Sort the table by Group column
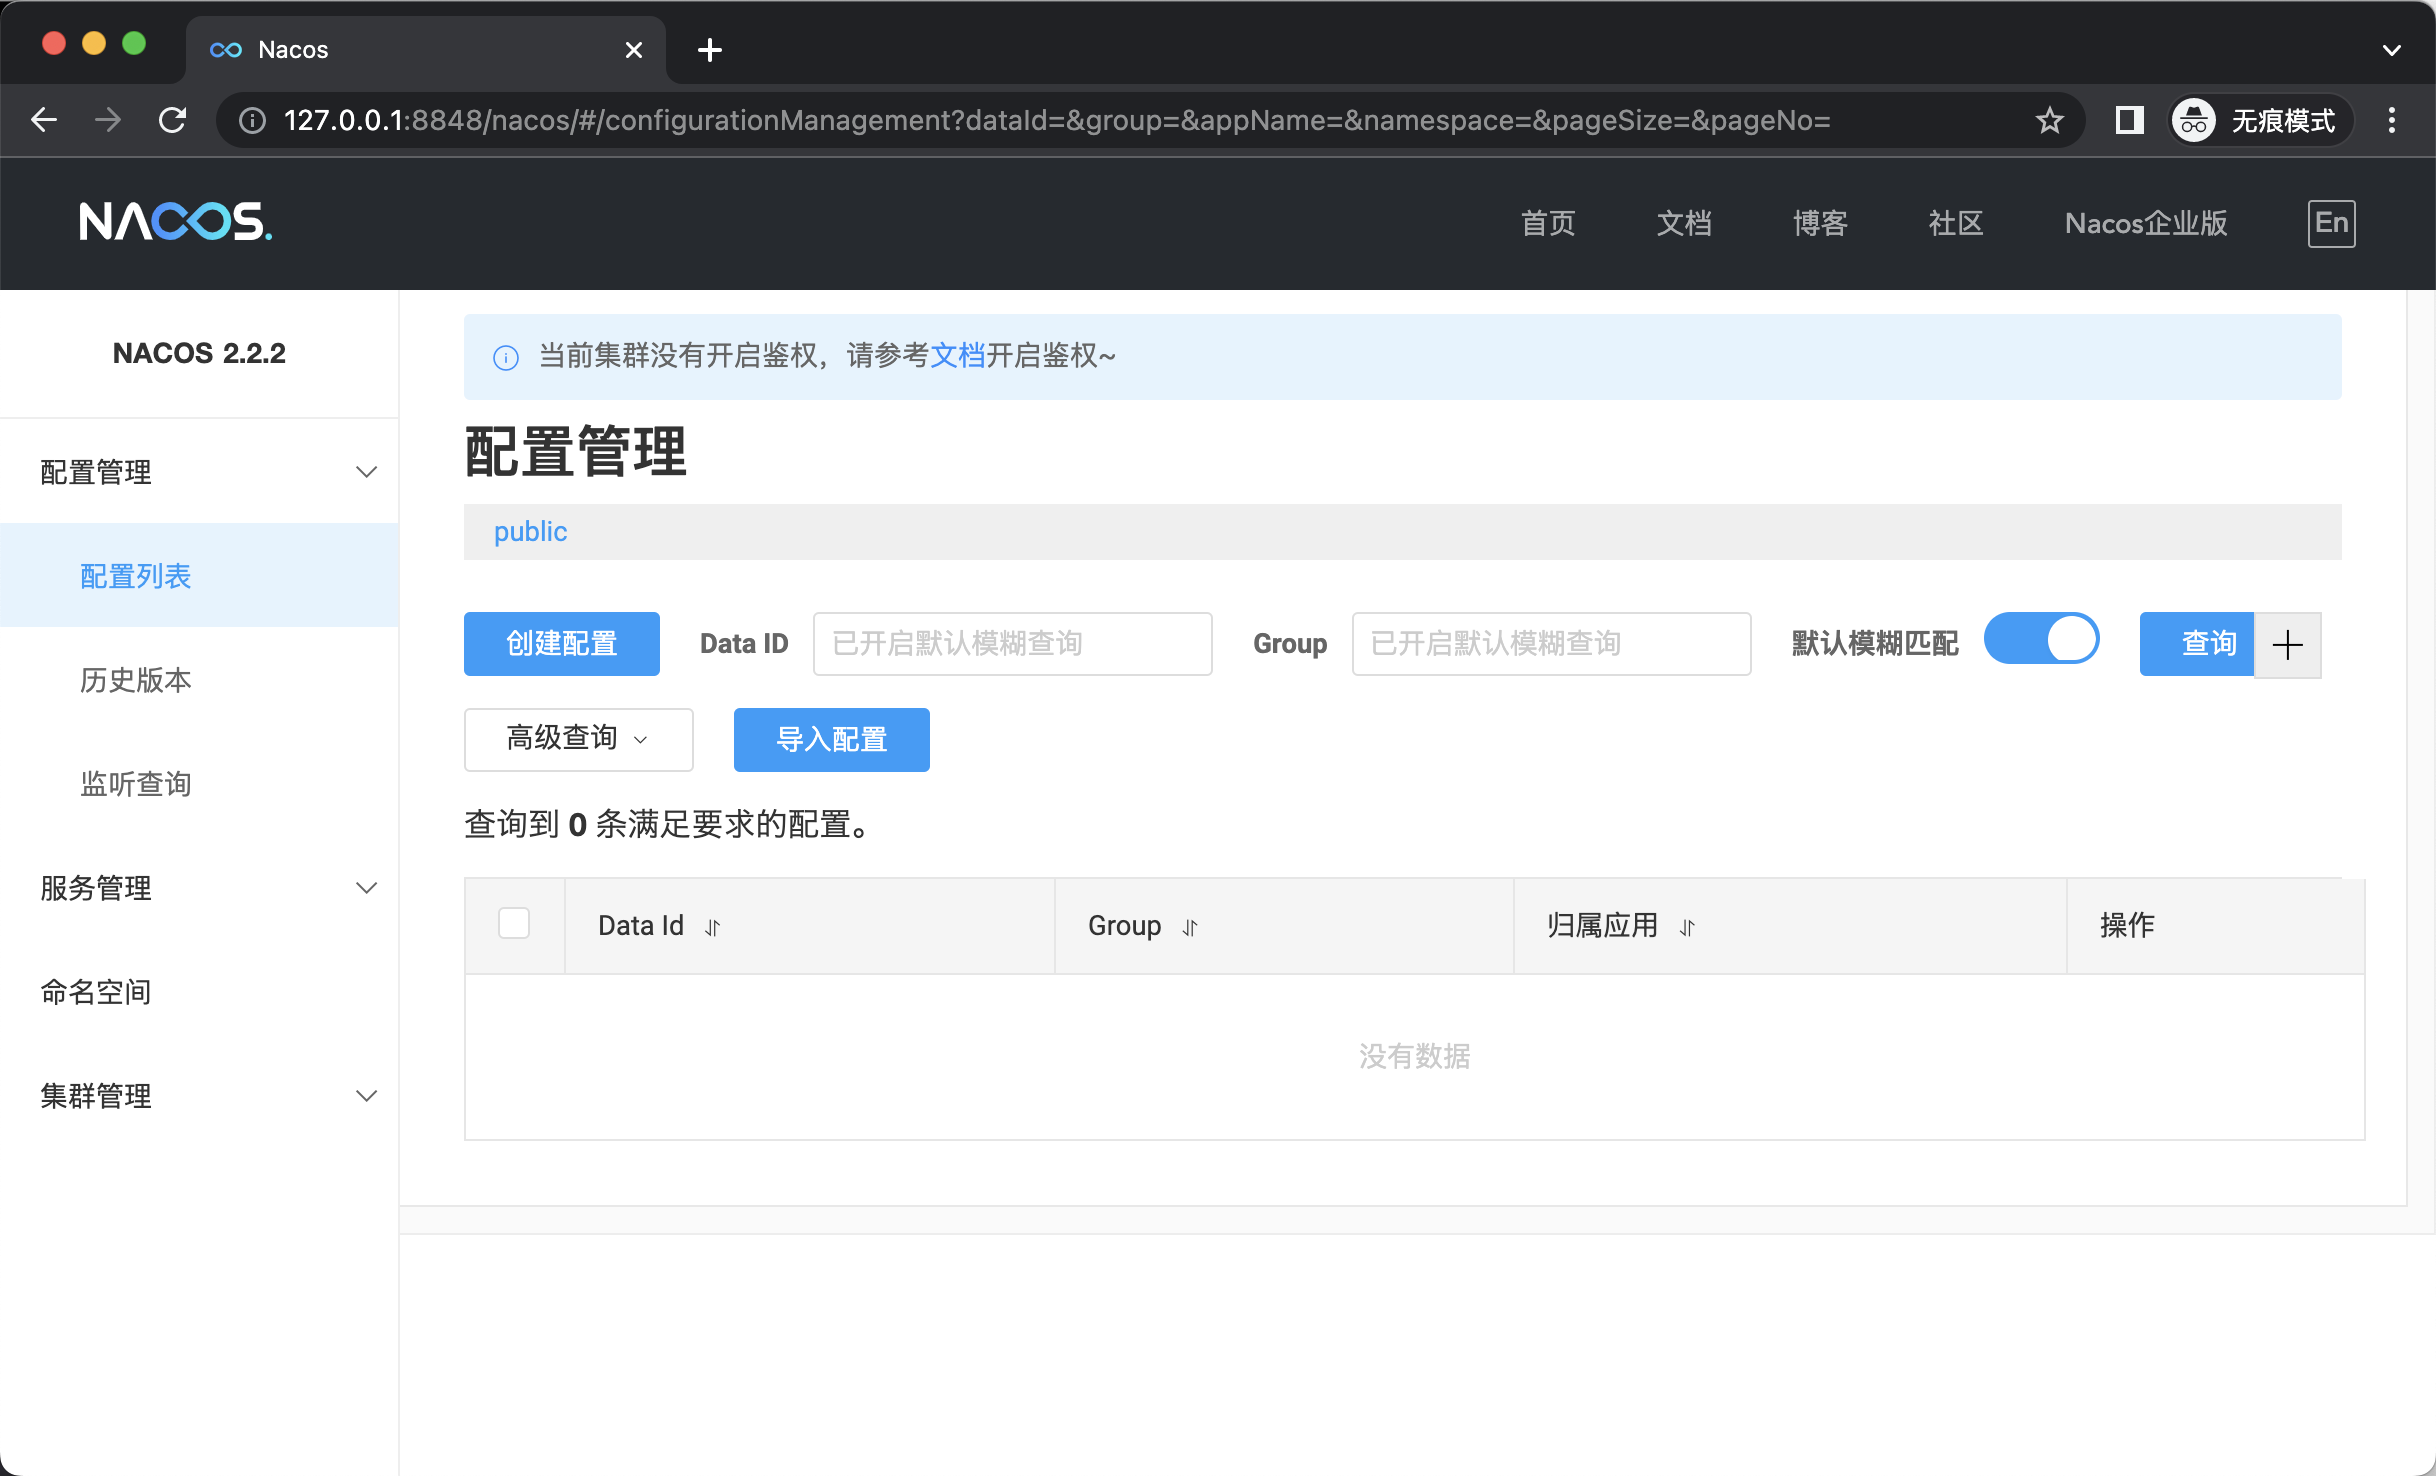Image resolution: width=2436 pixels, height=1476 pixels. (x=1189, y=928)
